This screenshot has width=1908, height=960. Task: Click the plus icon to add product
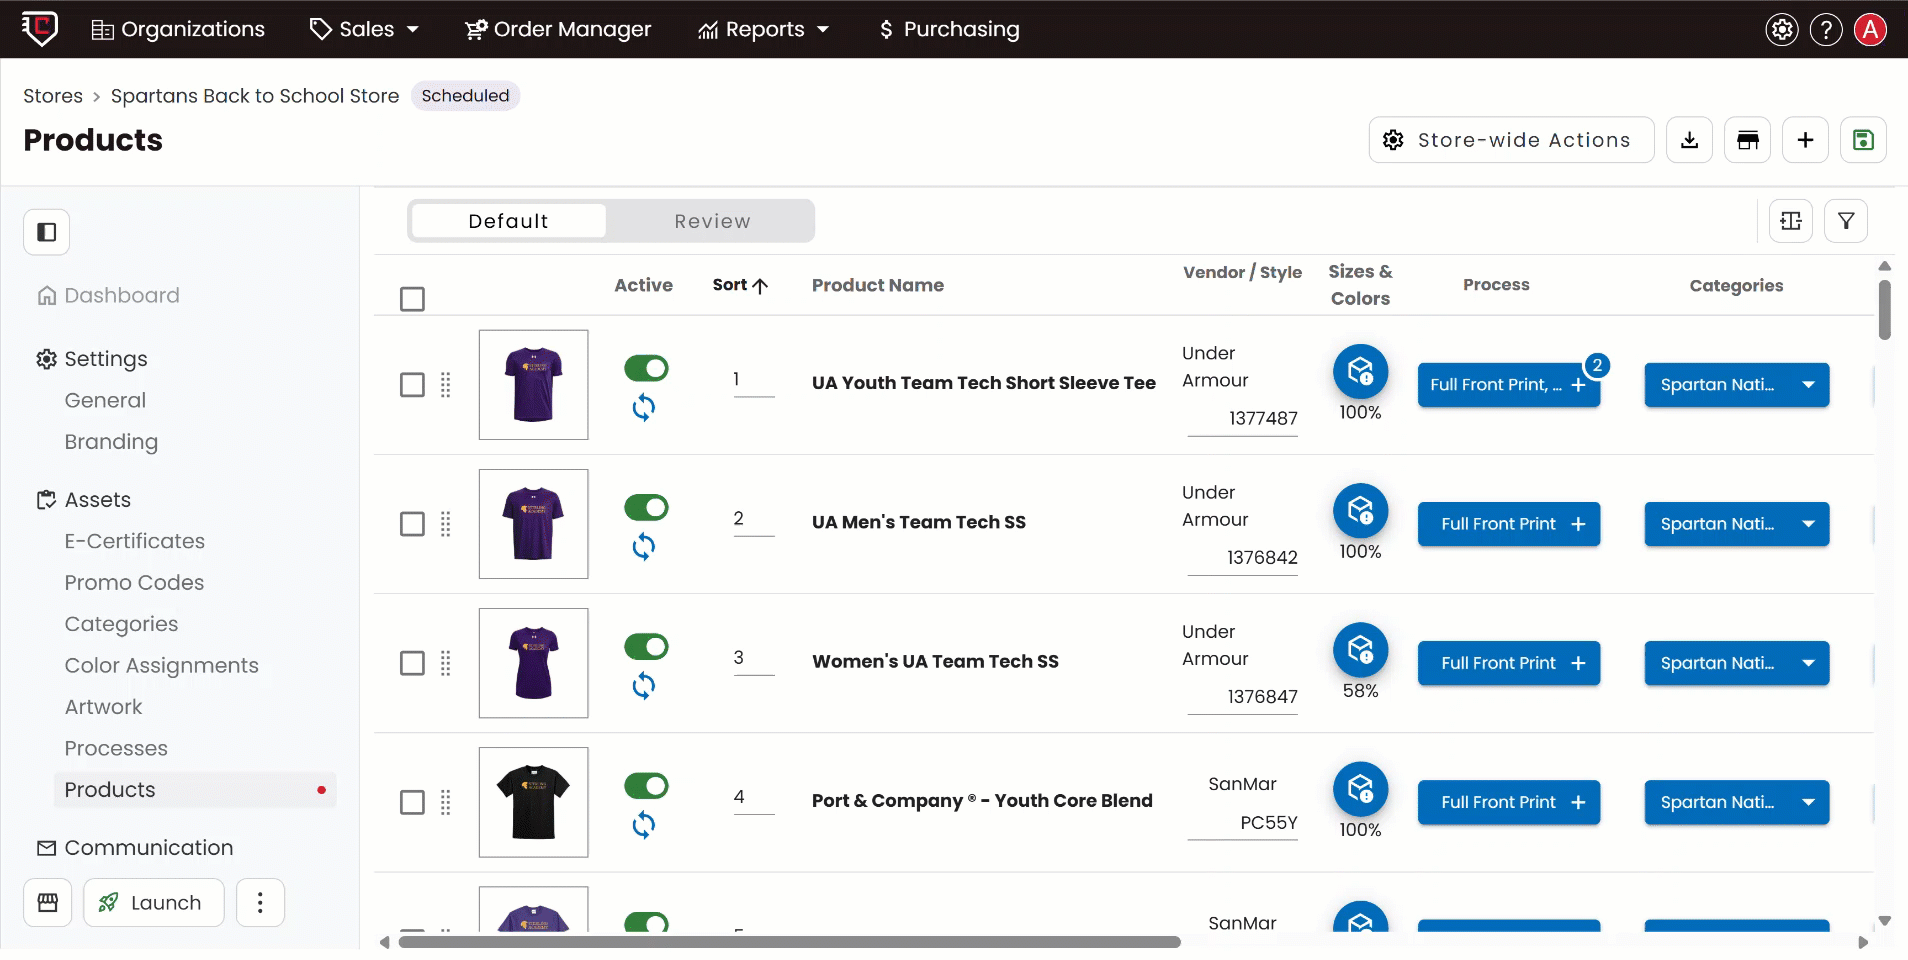pos(1805,140)
